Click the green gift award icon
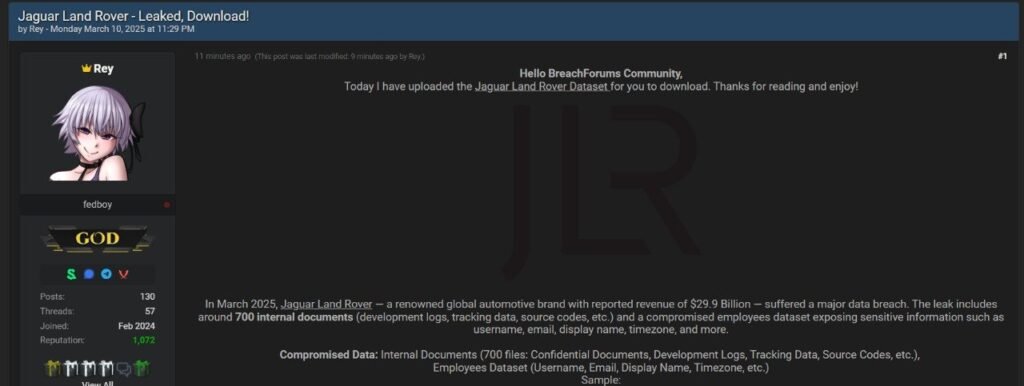The width and height of the screenshot is (1024, 386). 141,368
